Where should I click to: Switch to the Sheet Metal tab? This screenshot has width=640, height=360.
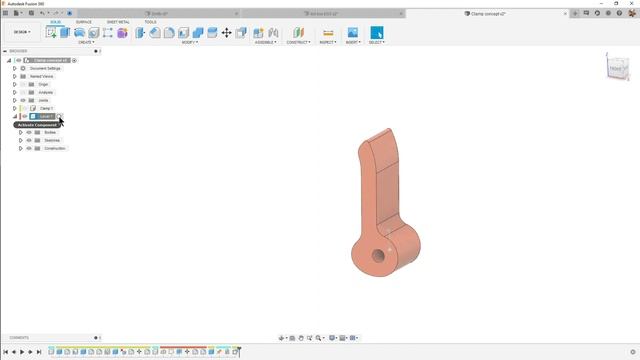pos(118,22)
